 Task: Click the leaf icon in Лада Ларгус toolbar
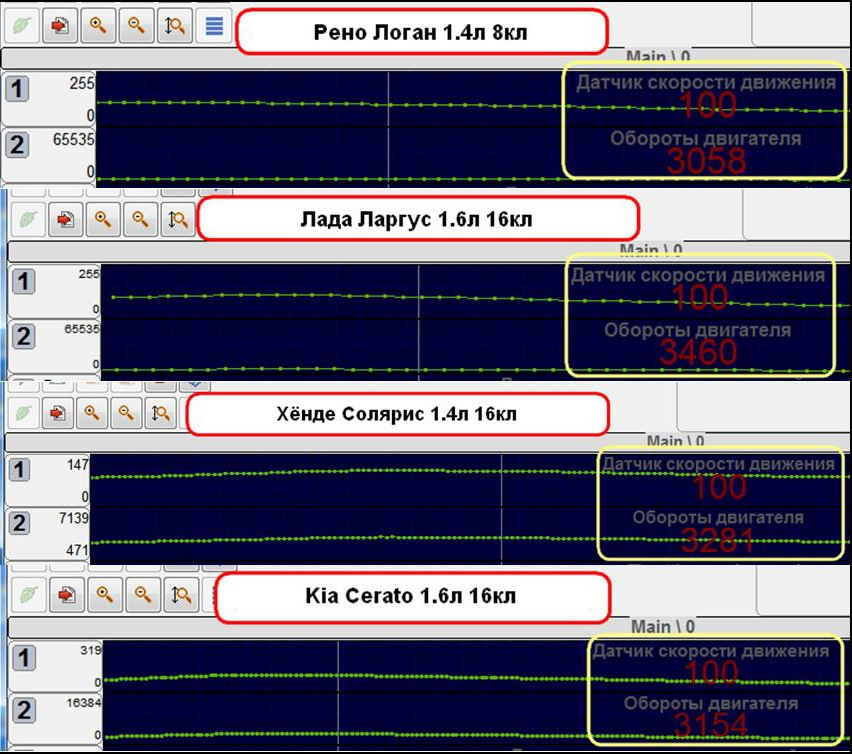click(28, 219)
